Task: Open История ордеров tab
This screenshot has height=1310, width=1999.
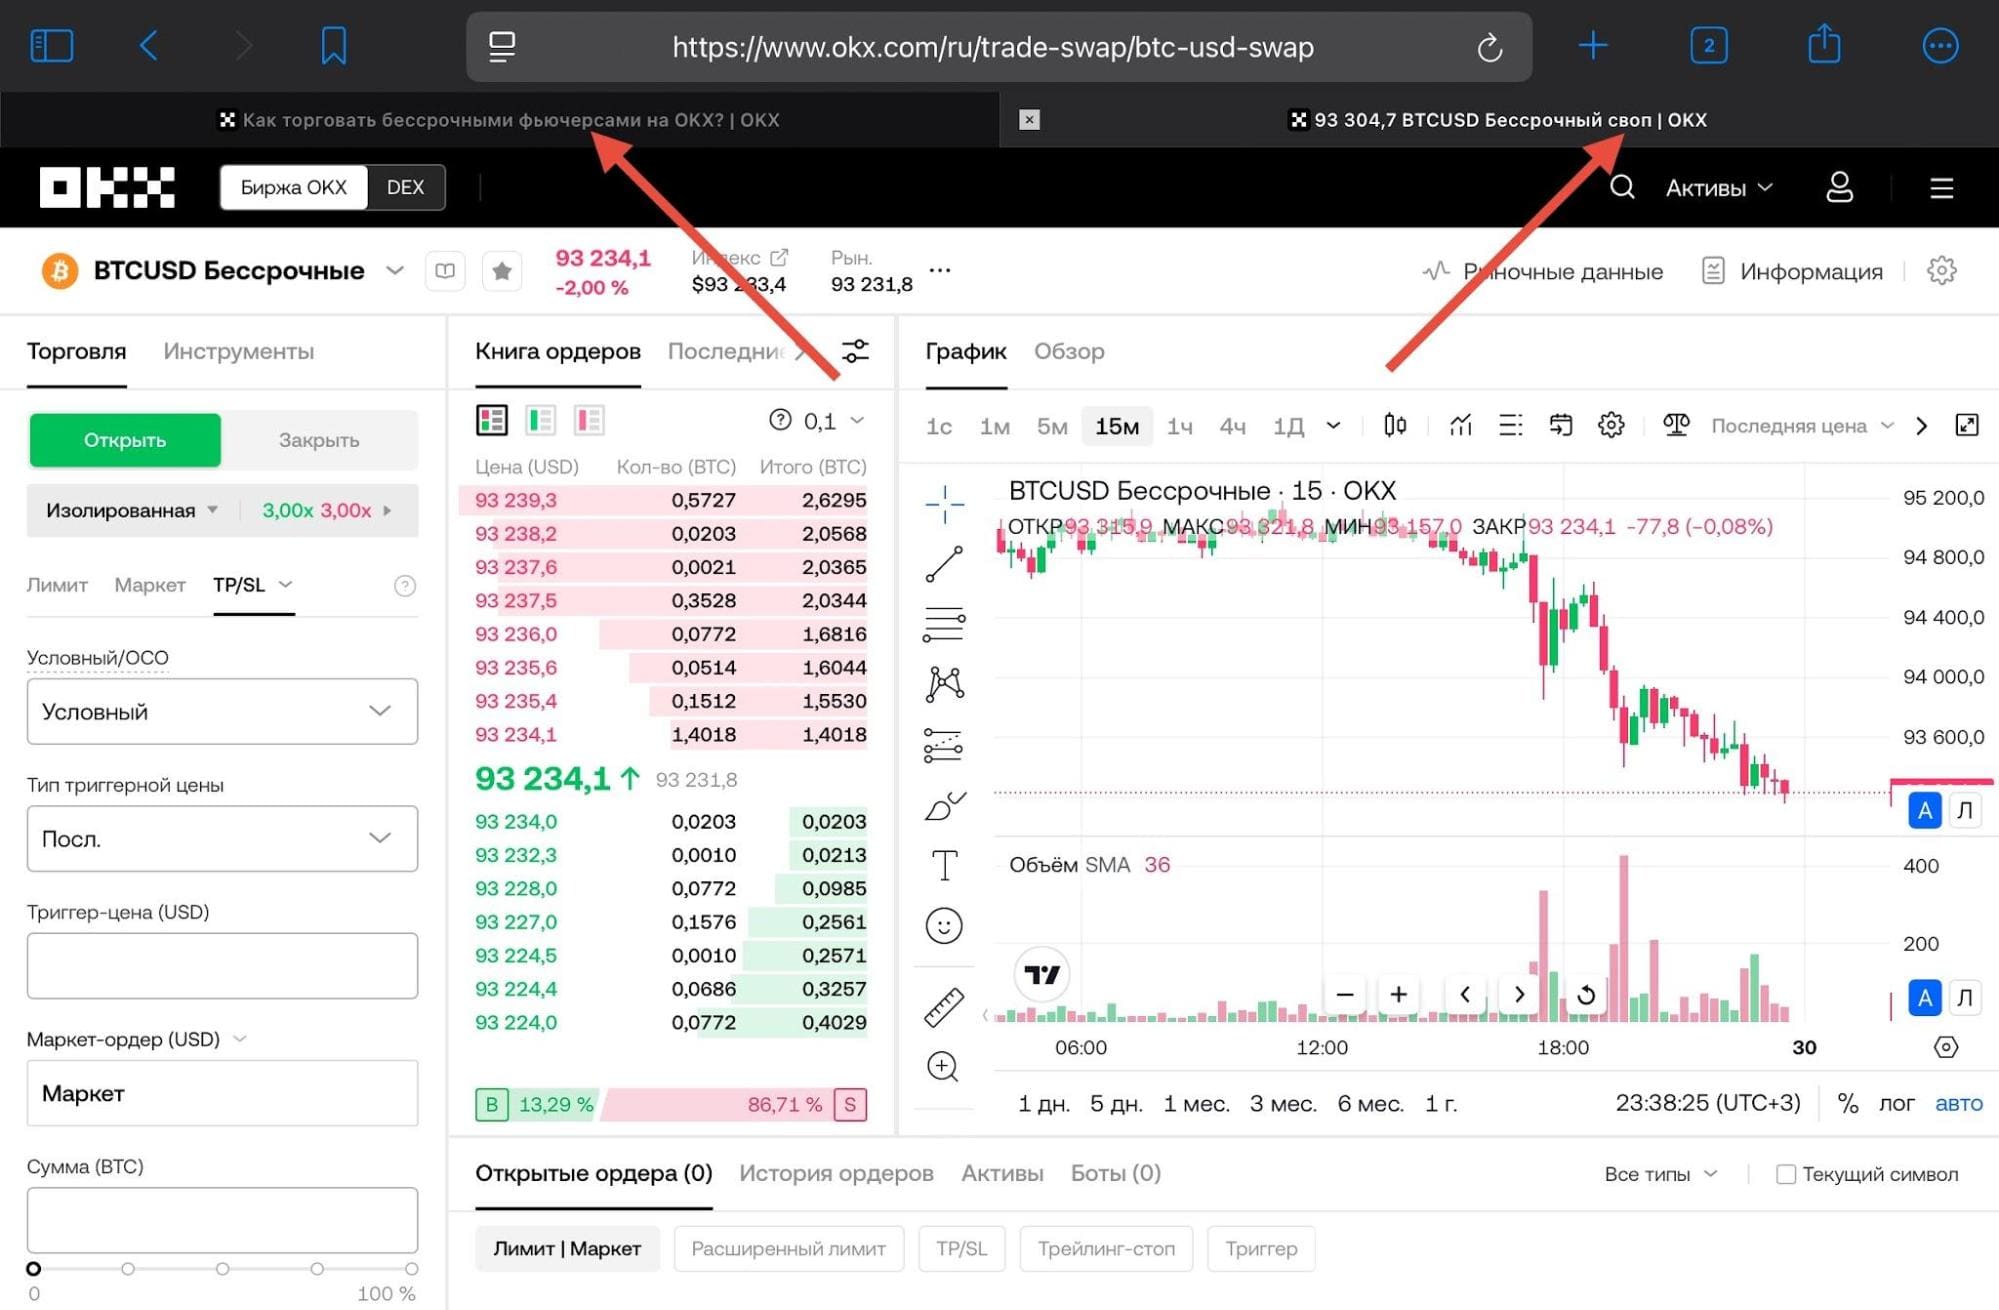Action: [x=836, y=1173]
